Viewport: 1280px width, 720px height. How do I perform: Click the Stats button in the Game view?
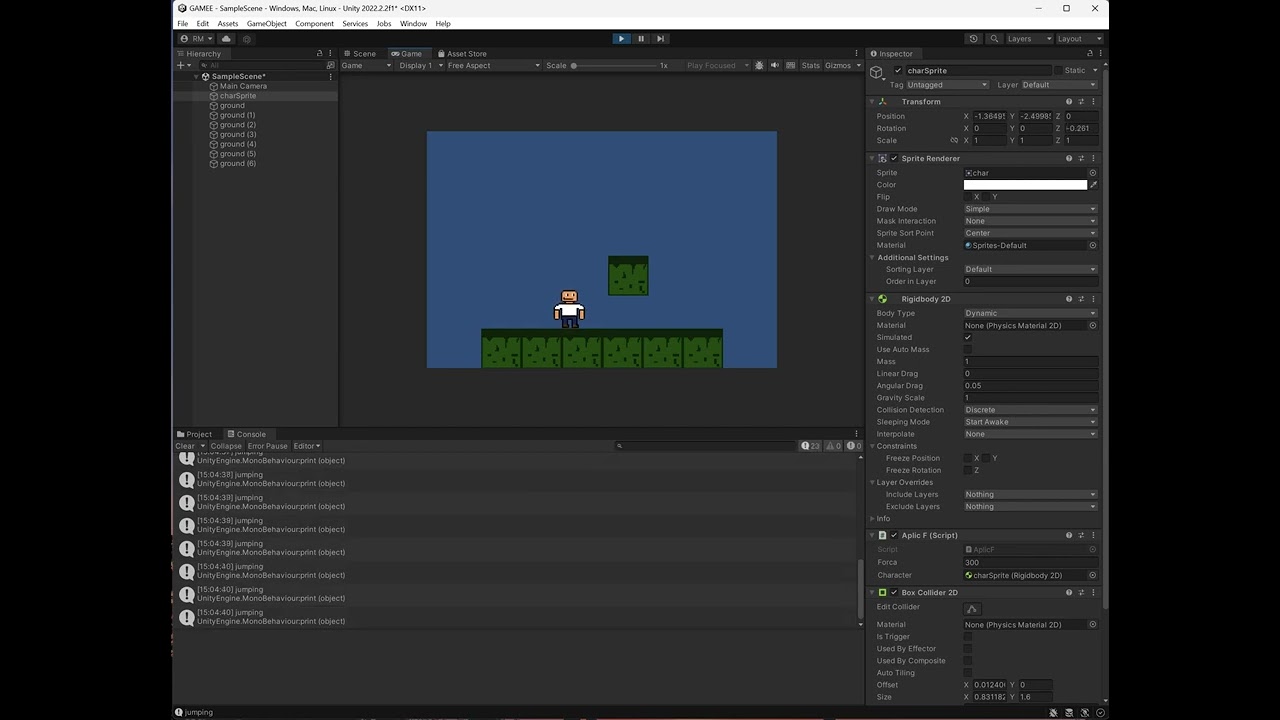pos(809,64)
